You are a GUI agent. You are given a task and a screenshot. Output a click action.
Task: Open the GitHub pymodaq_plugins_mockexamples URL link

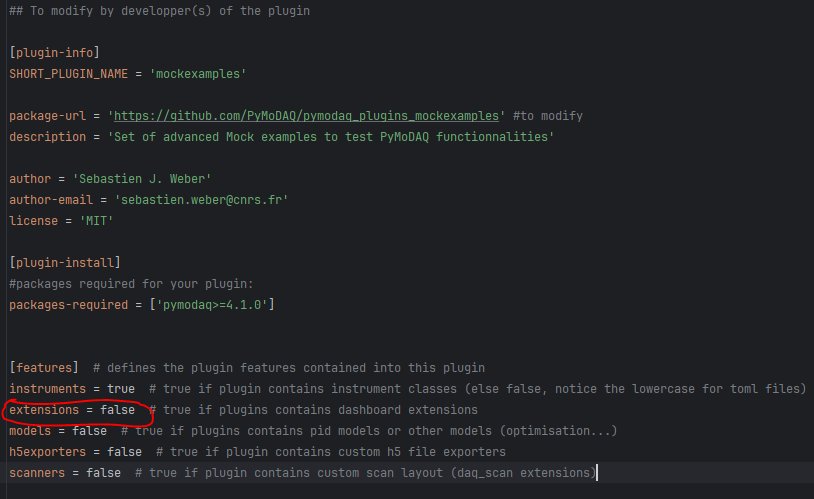[x=306, y=116]
